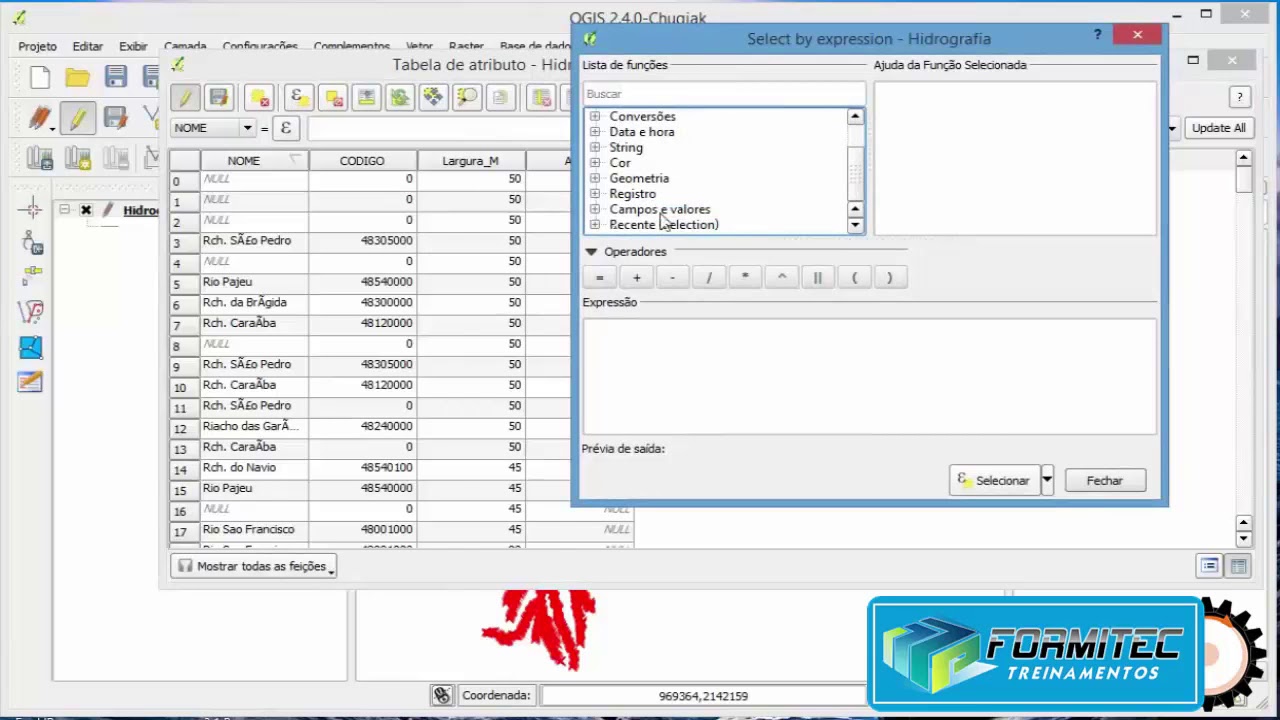Click the open parenthesis operator button
This screenshot has height=720, width=1280.
[x=853, y=278]
